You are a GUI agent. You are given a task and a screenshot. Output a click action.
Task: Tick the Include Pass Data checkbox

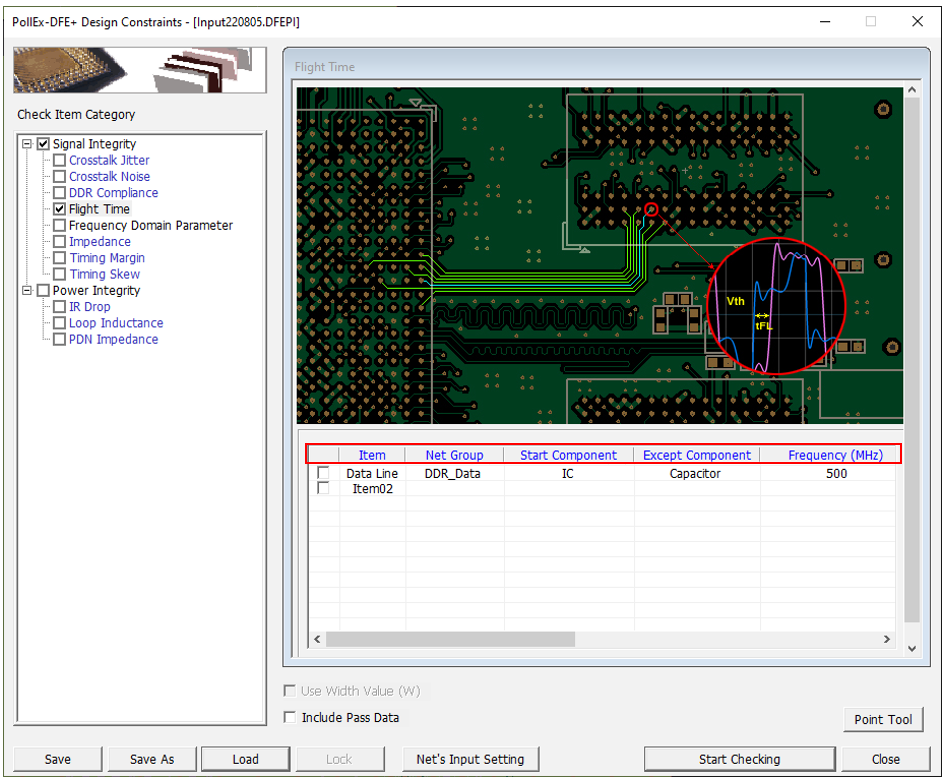[290, 718]
